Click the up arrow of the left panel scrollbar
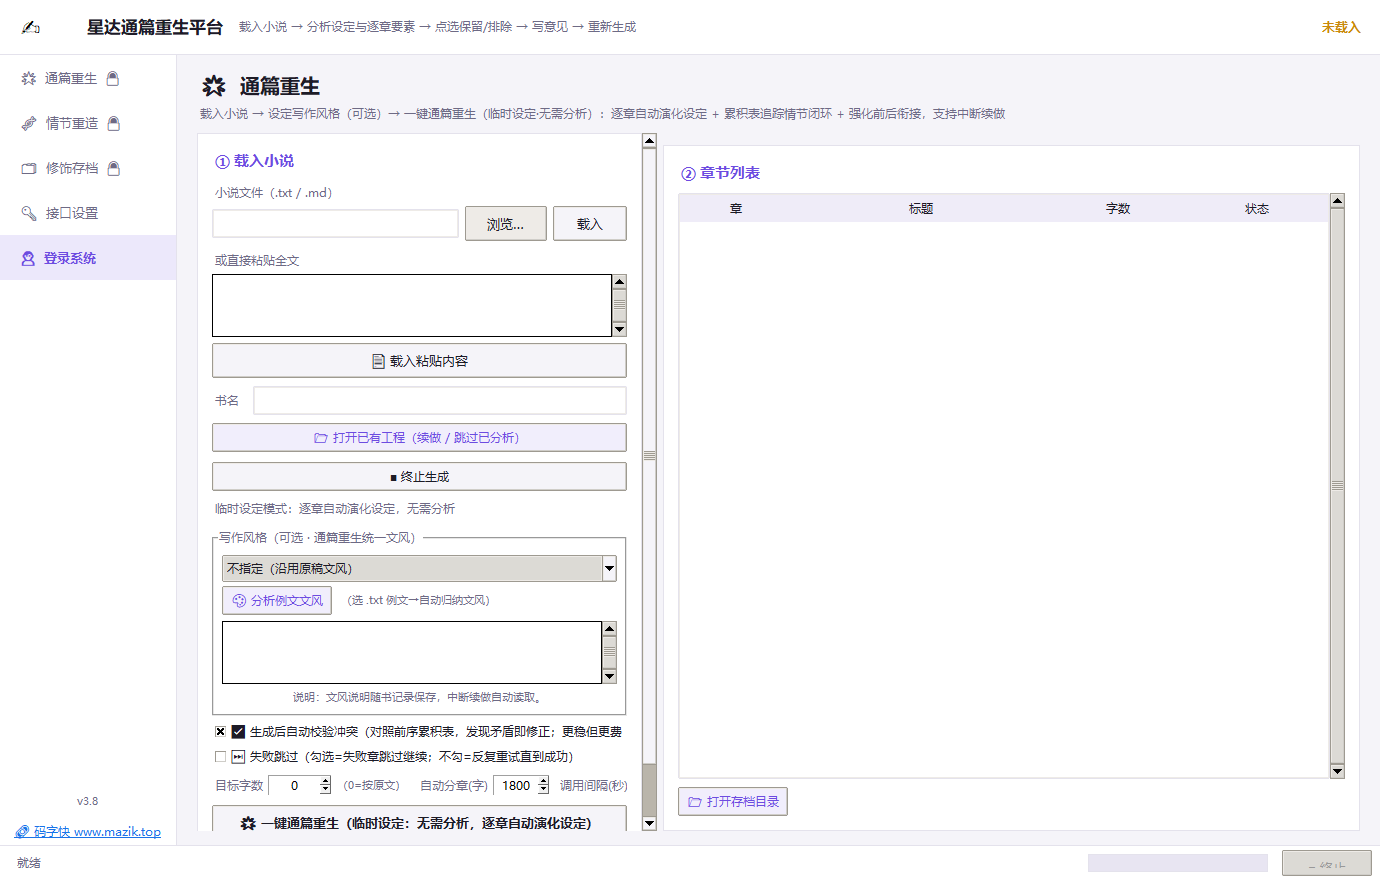This screenshot has height=880, width=1380. point(649,141)
